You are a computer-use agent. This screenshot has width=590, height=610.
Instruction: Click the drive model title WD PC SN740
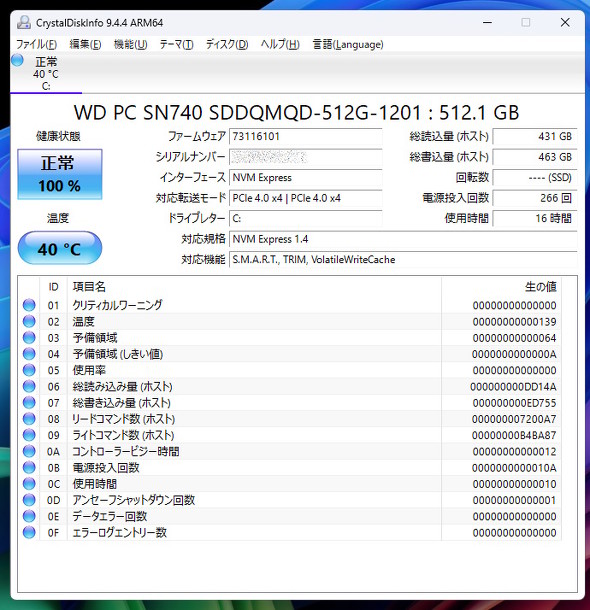(x=296, y=113)
